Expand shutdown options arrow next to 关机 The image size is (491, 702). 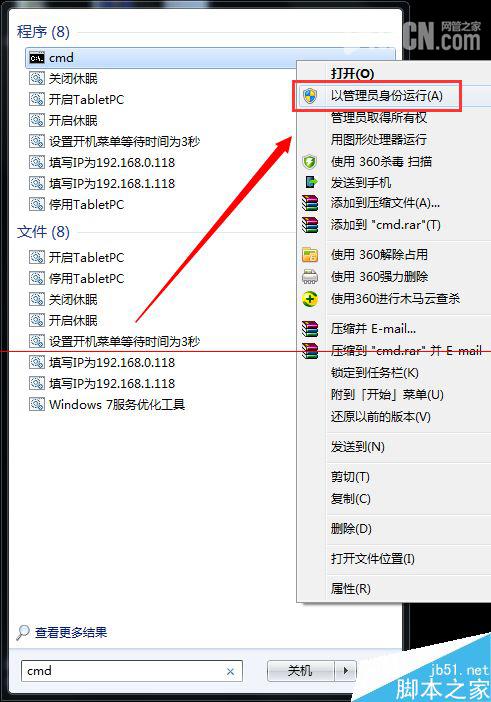pyautogui.click(x=346, y=671)
